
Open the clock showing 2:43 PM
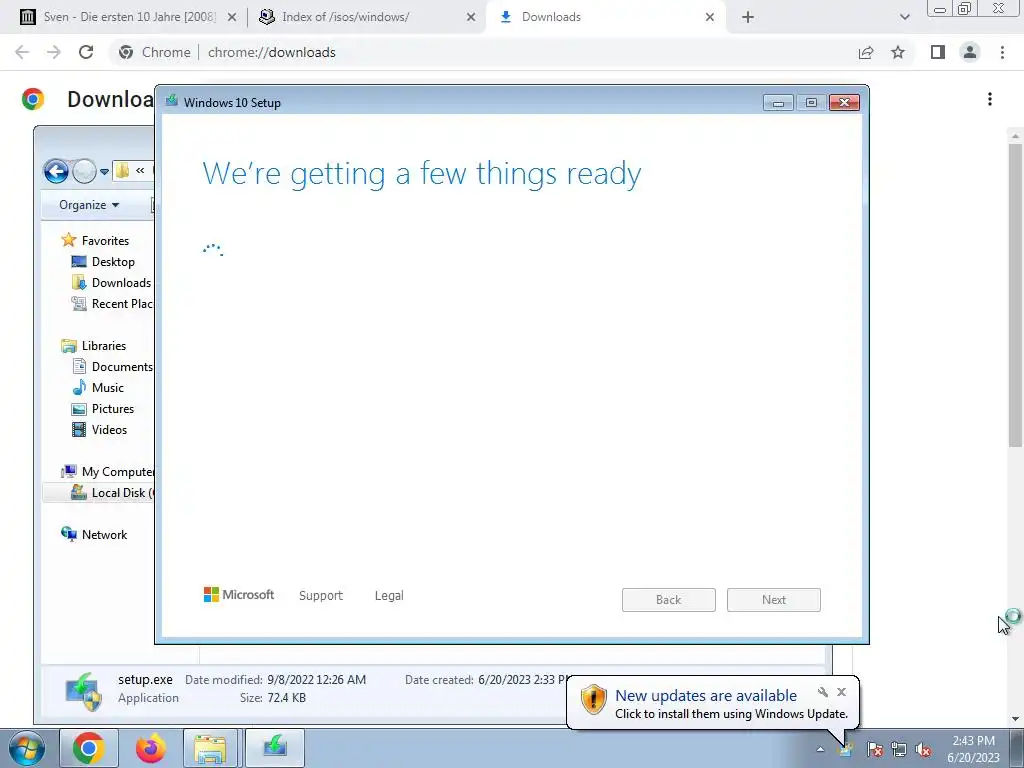tap(973, 749)
